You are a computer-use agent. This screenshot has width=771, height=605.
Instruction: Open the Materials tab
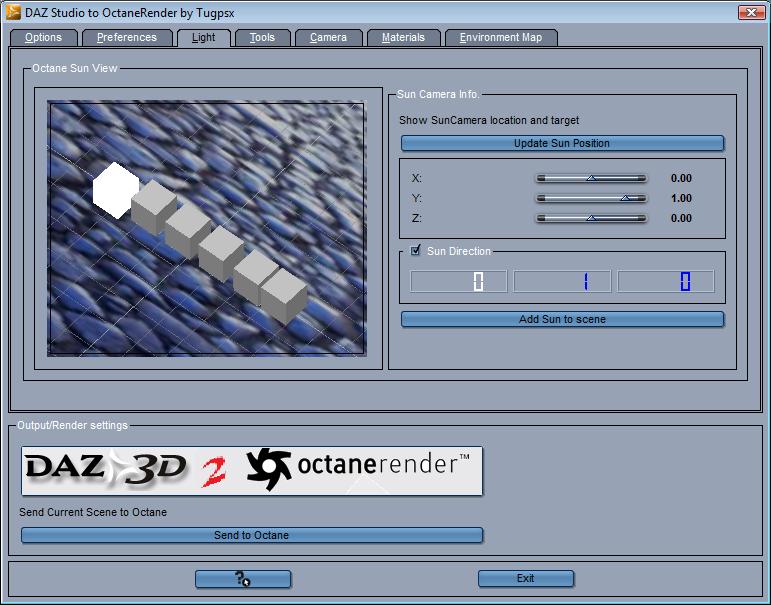(x=403, y=38)
